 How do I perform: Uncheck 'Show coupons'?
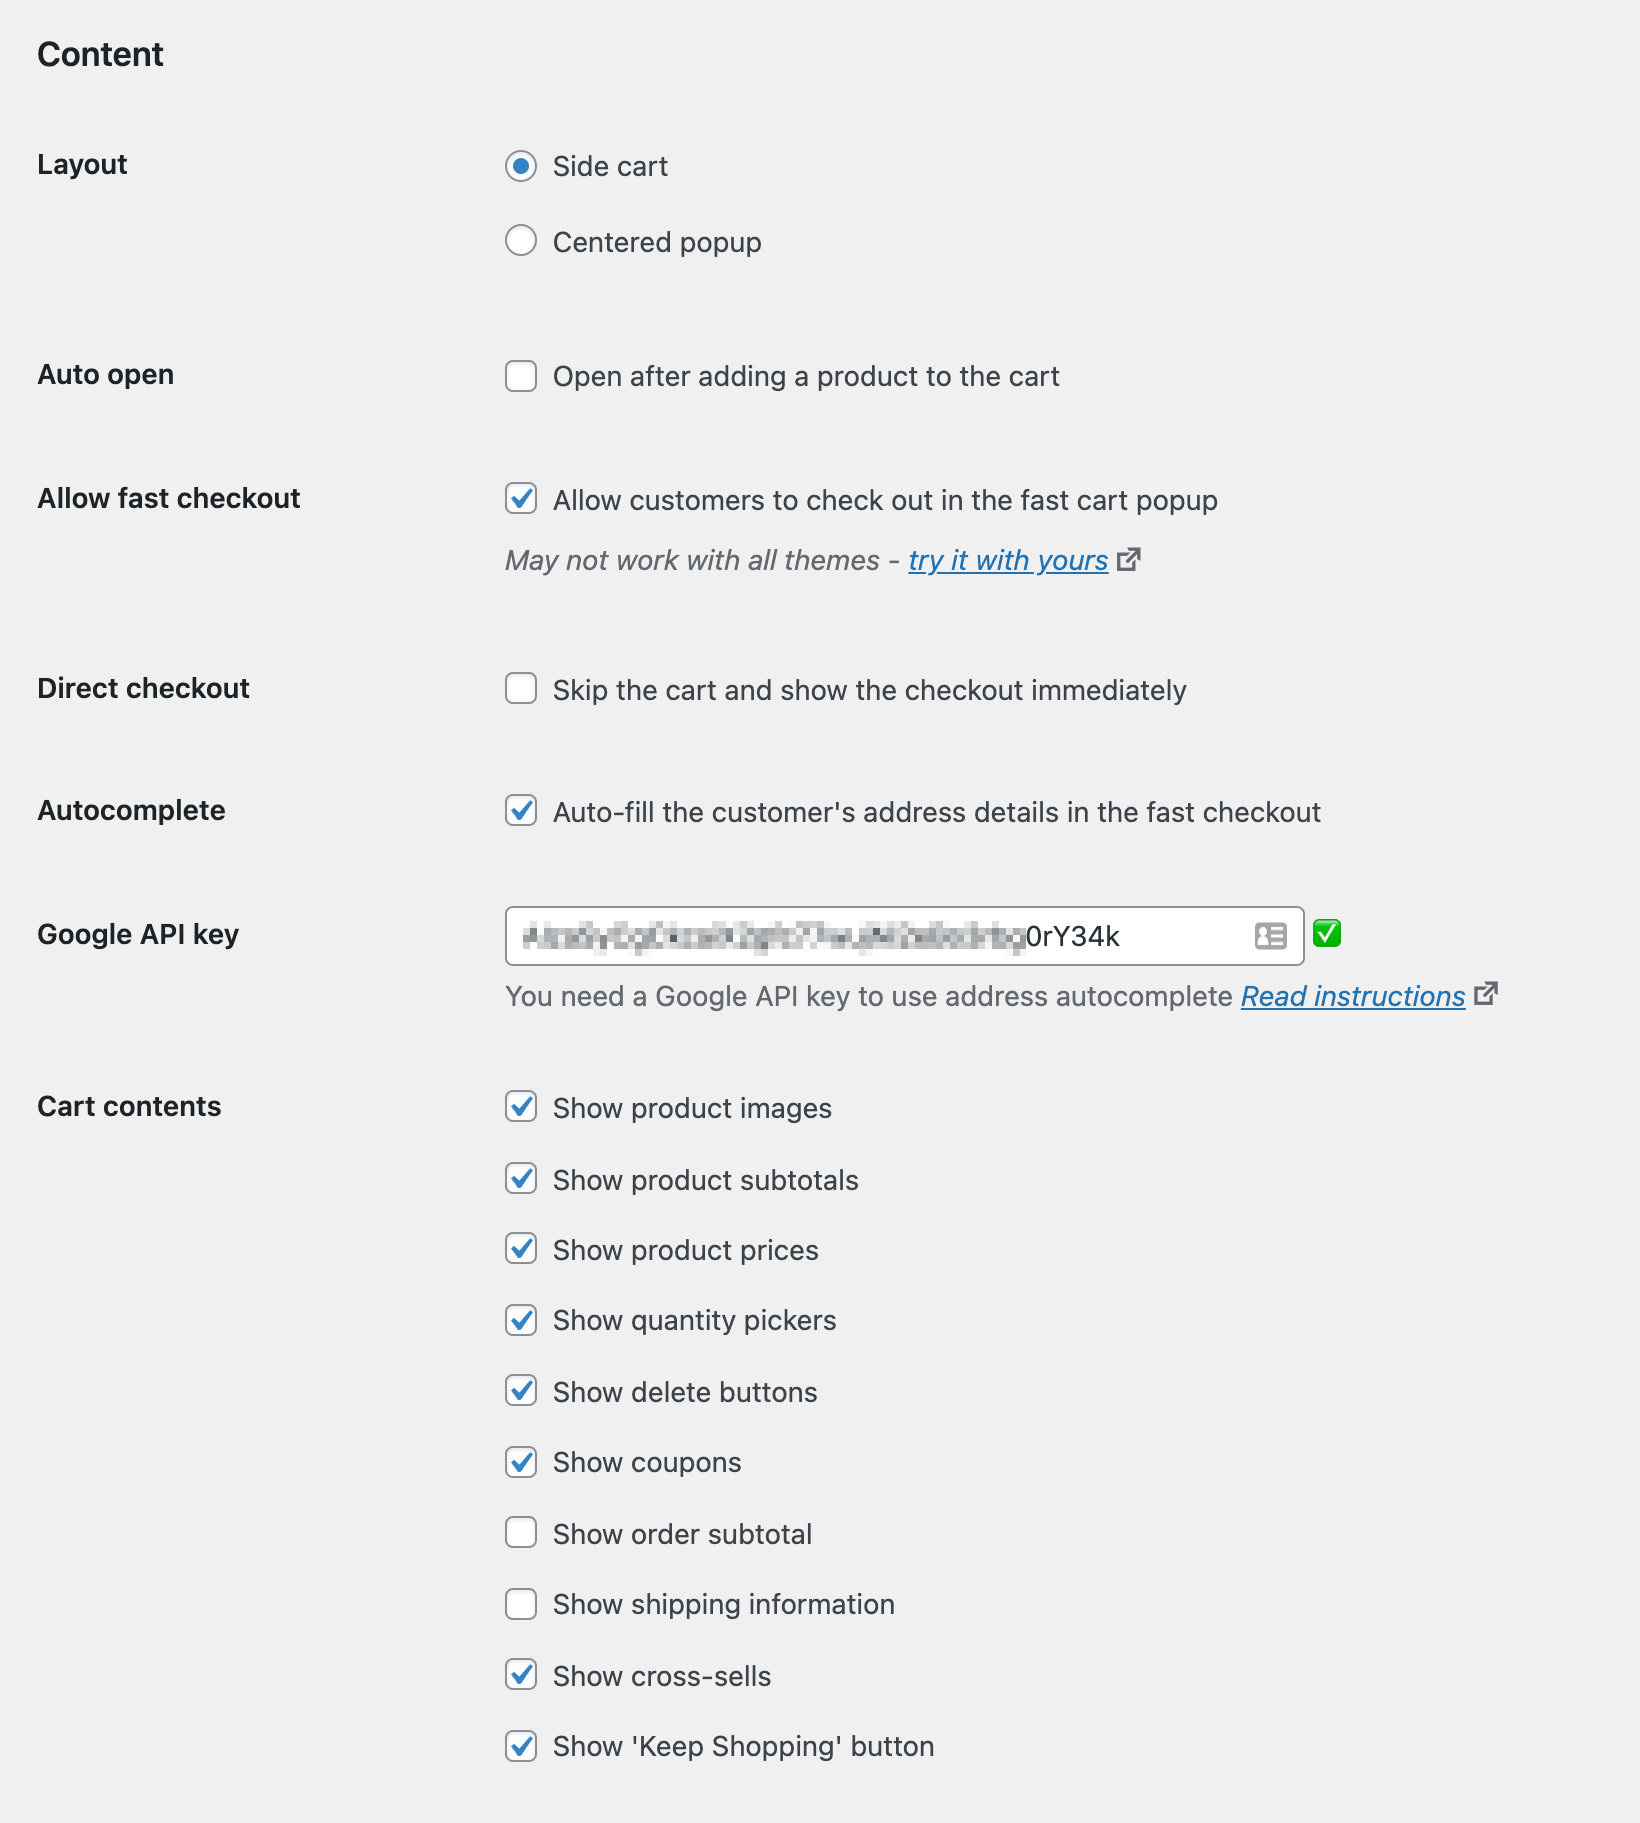click(520, 1462)
